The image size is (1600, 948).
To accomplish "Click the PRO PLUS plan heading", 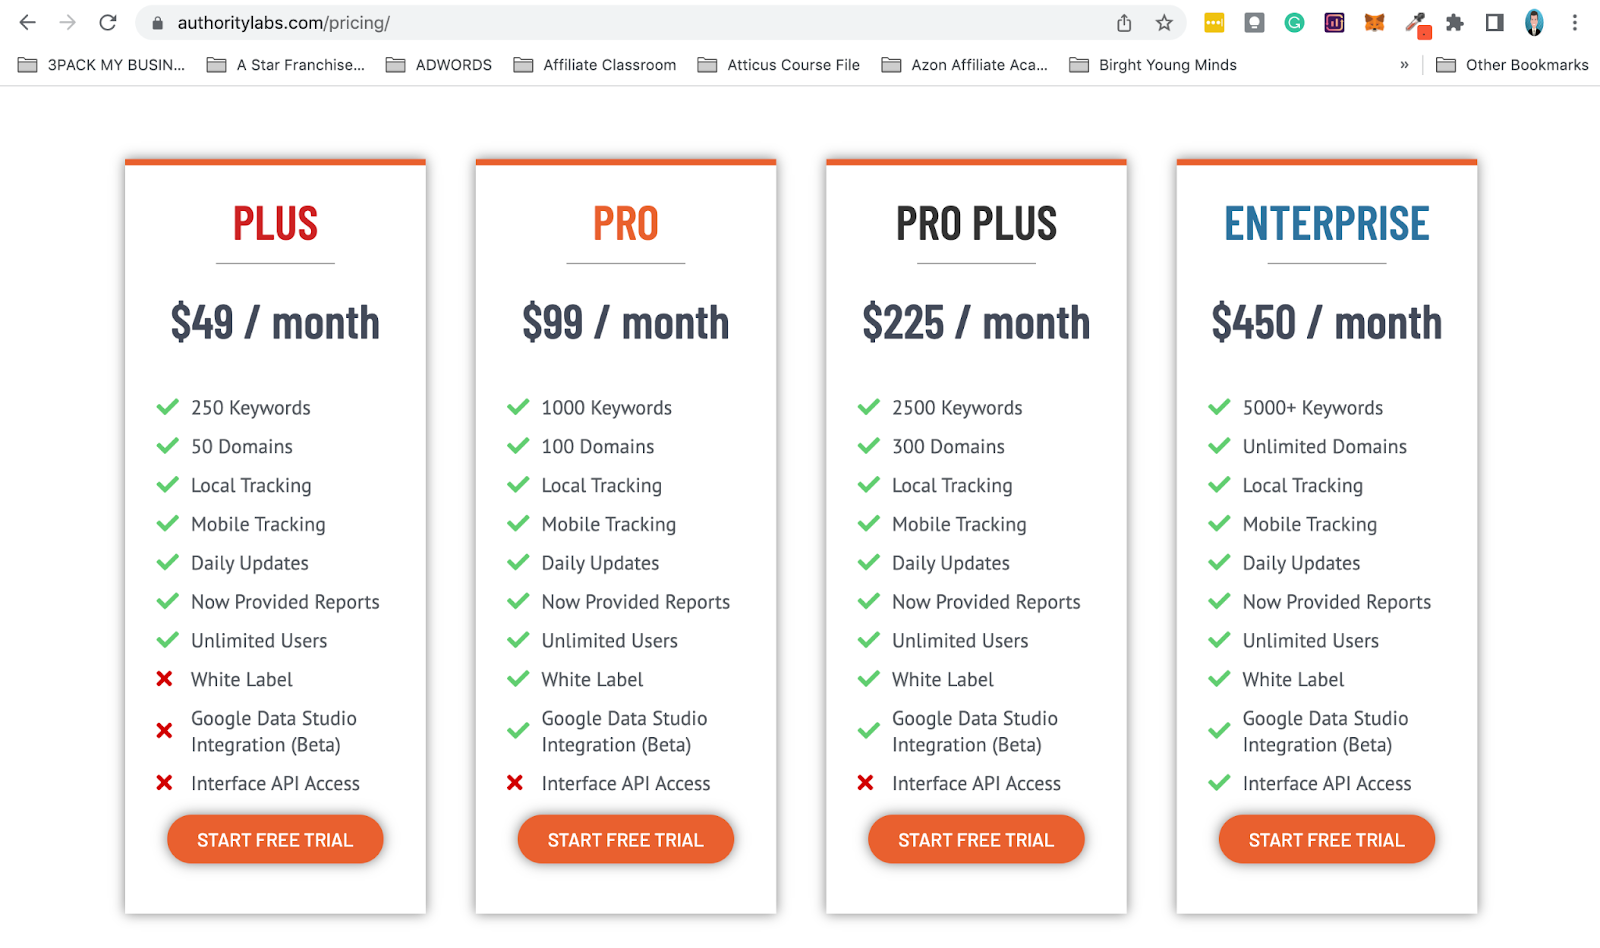I will 976,223.
